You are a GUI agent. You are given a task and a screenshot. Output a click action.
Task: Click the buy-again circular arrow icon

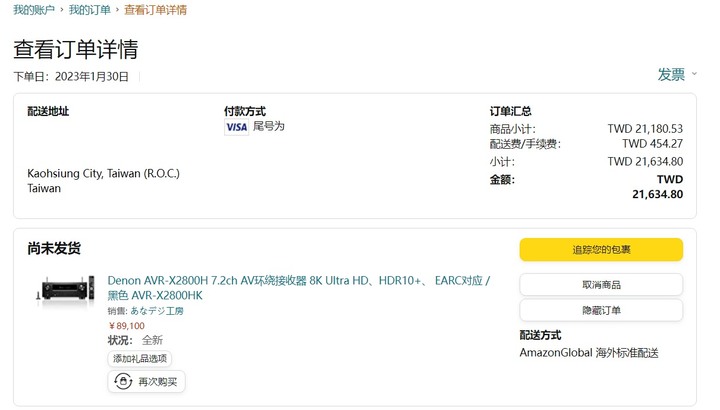pyautogui.click(x=123, y=382)
